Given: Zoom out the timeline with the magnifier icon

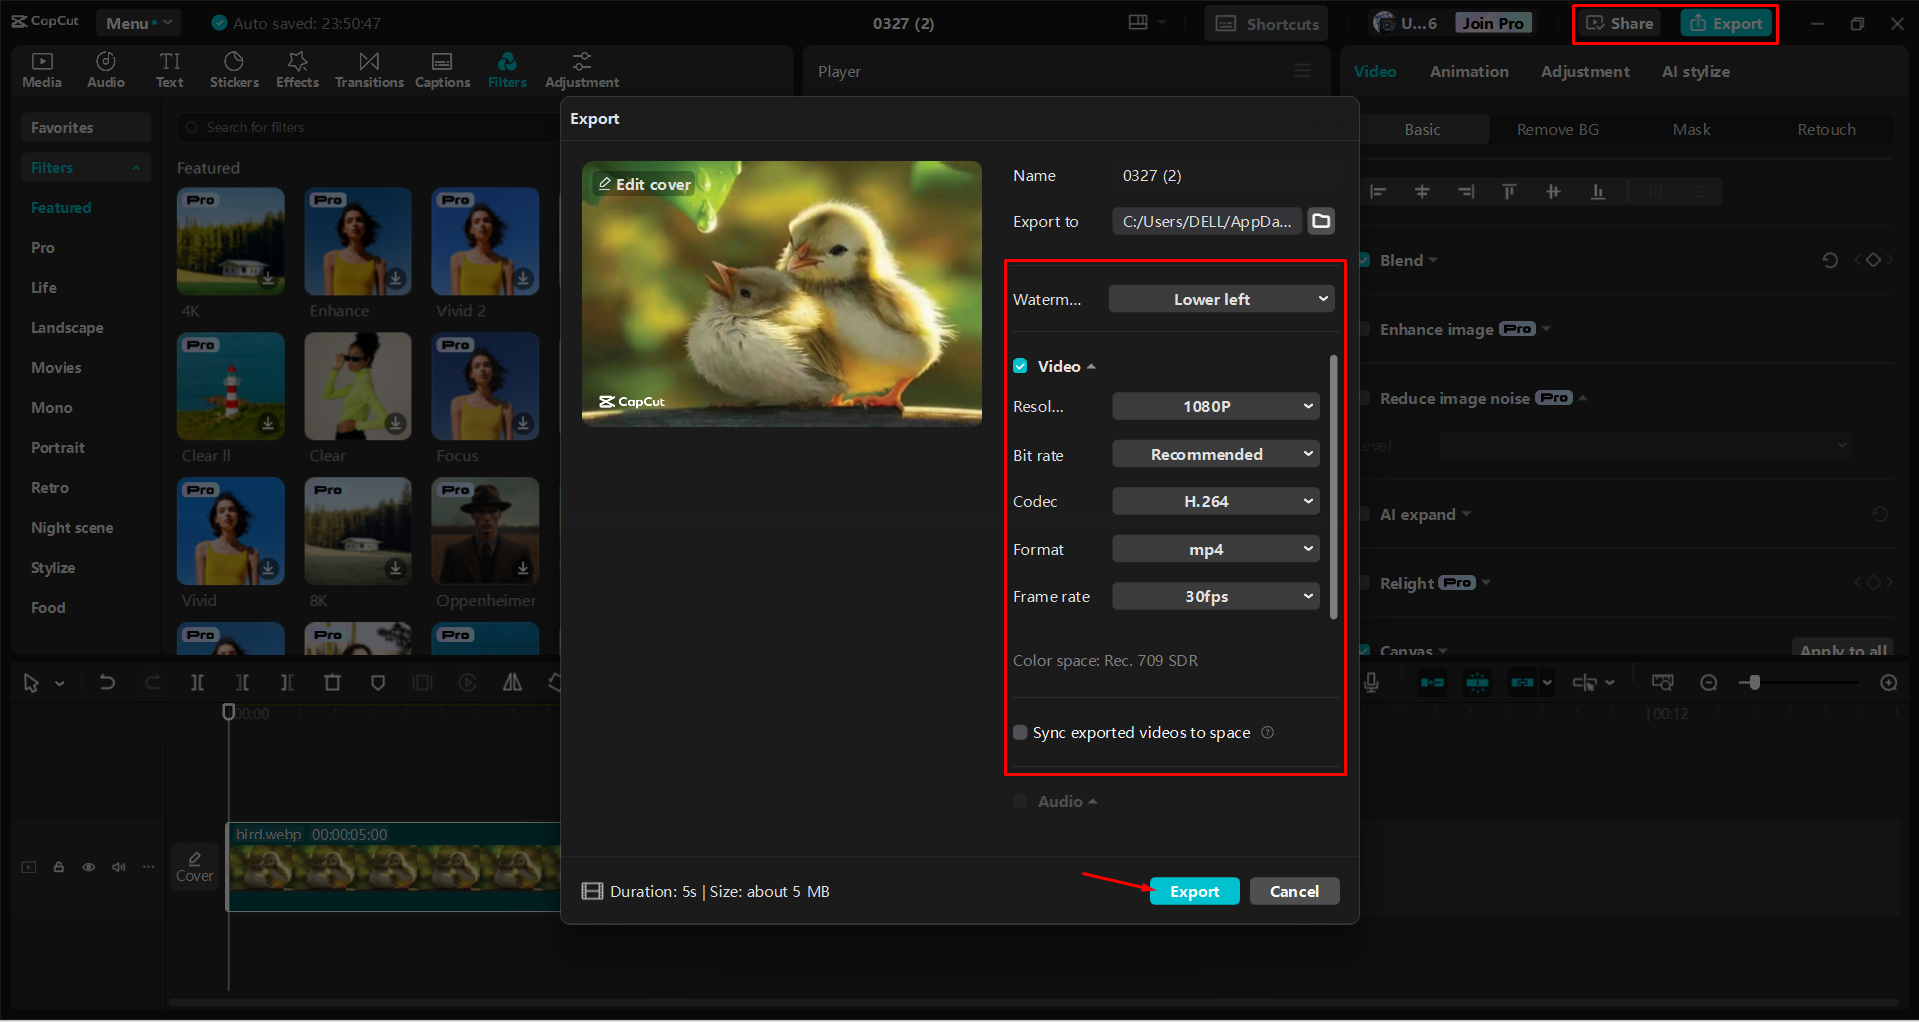Looking at the screenshot, I should [x=1709, y=682].
